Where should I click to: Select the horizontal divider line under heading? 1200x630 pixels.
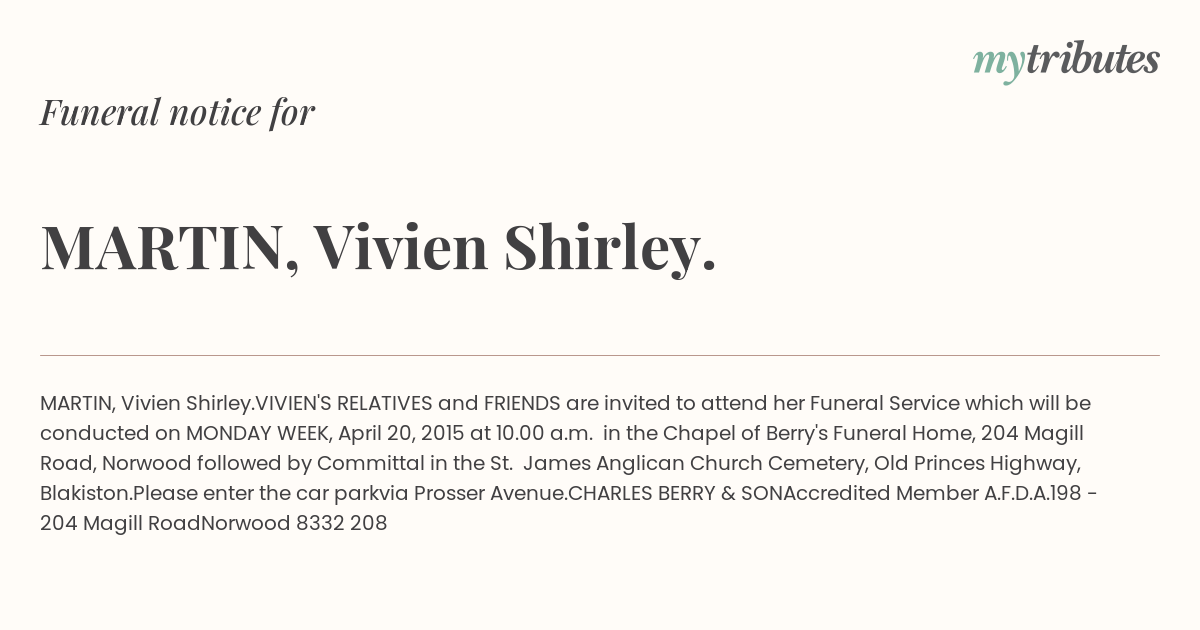(600, 355)
